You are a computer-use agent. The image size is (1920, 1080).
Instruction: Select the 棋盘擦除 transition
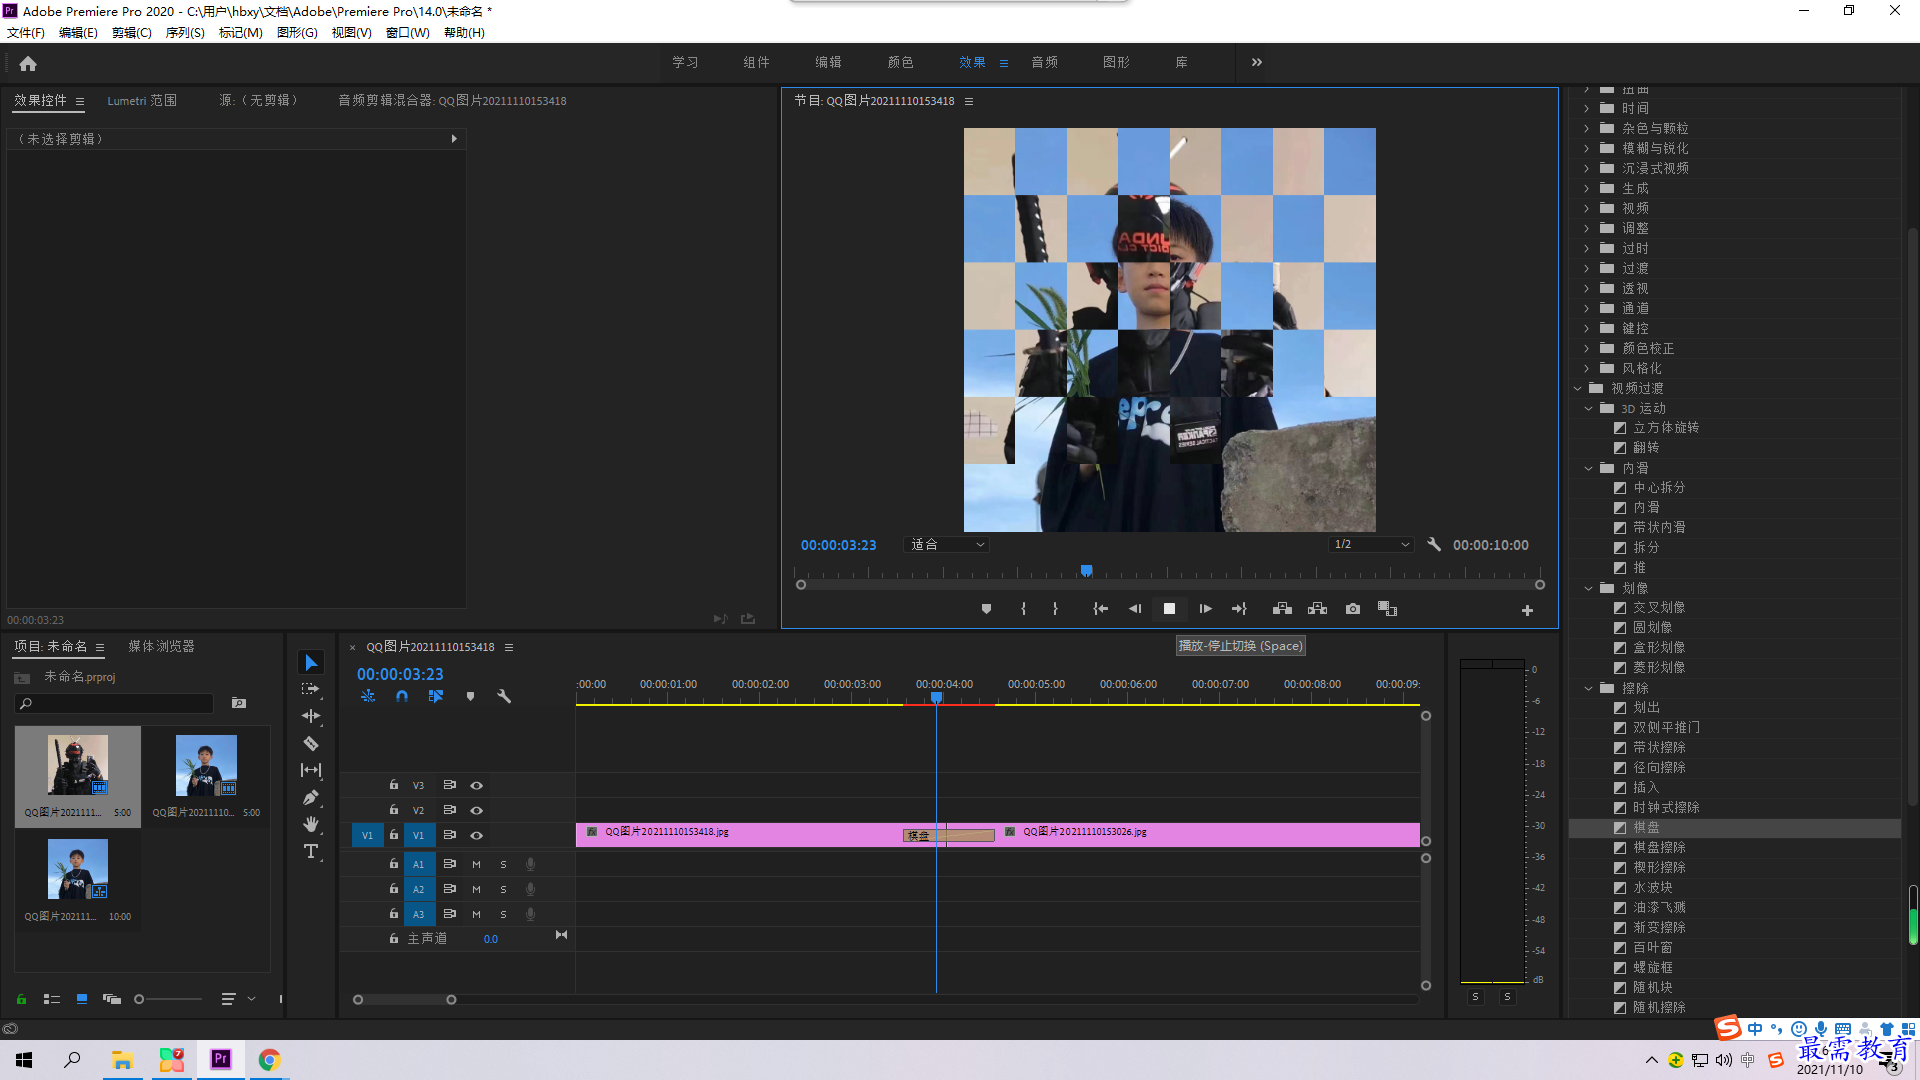click(x=1659, y=848)
